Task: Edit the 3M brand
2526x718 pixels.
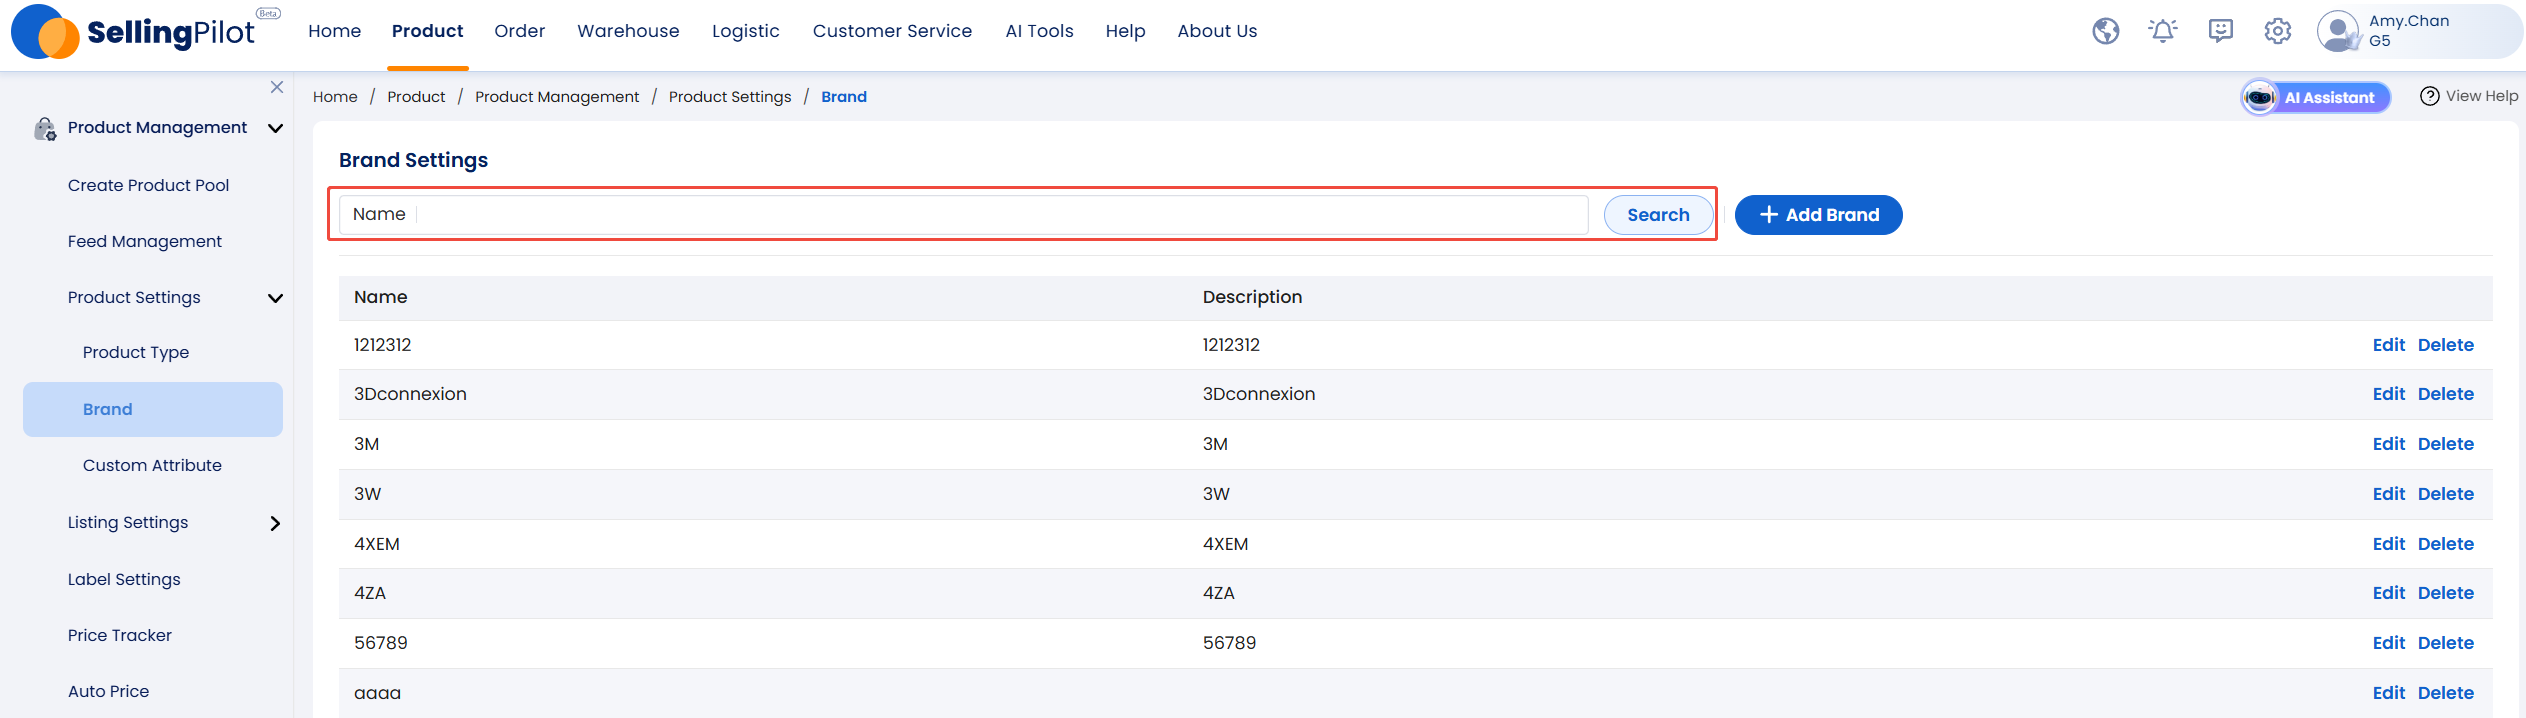Action: 2389,444
